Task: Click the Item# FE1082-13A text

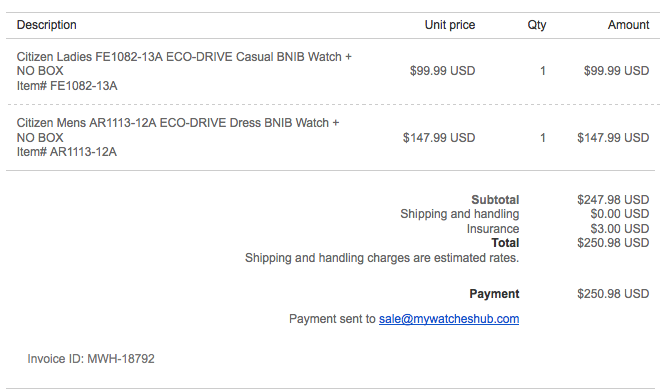Action: click(x=67, y=86)
